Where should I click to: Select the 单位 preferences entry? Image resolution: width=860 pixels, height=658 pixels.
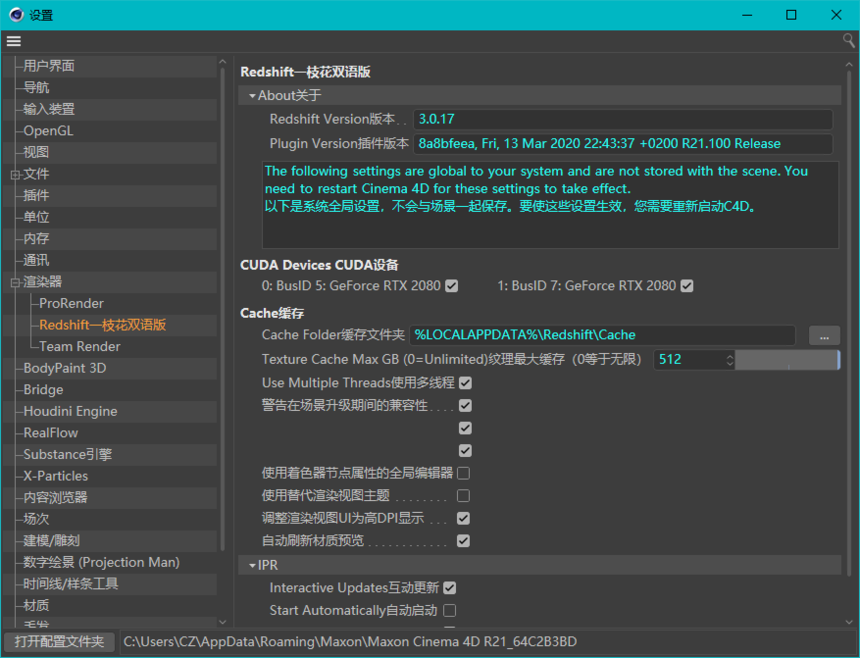[x=36, y=217]
